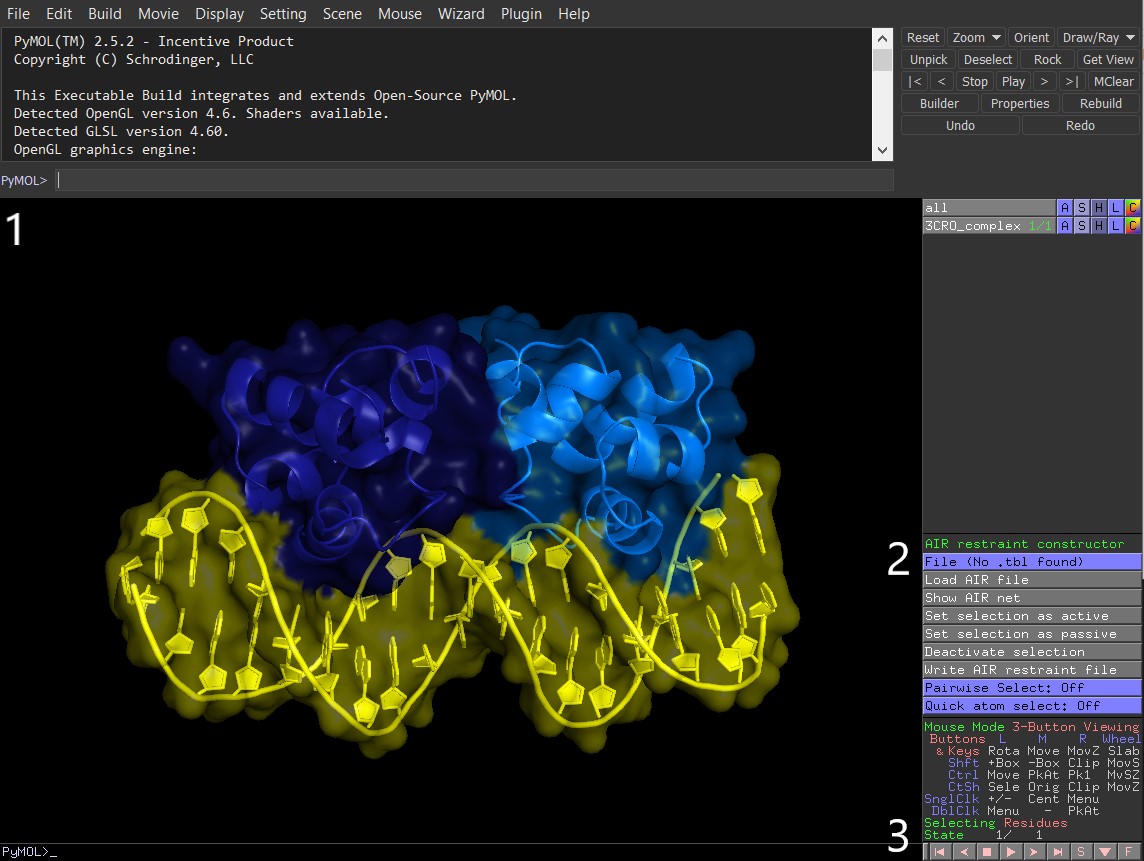Click Set selection as passive
This screenshot has height=861, width=1144.
(1032, 634)
